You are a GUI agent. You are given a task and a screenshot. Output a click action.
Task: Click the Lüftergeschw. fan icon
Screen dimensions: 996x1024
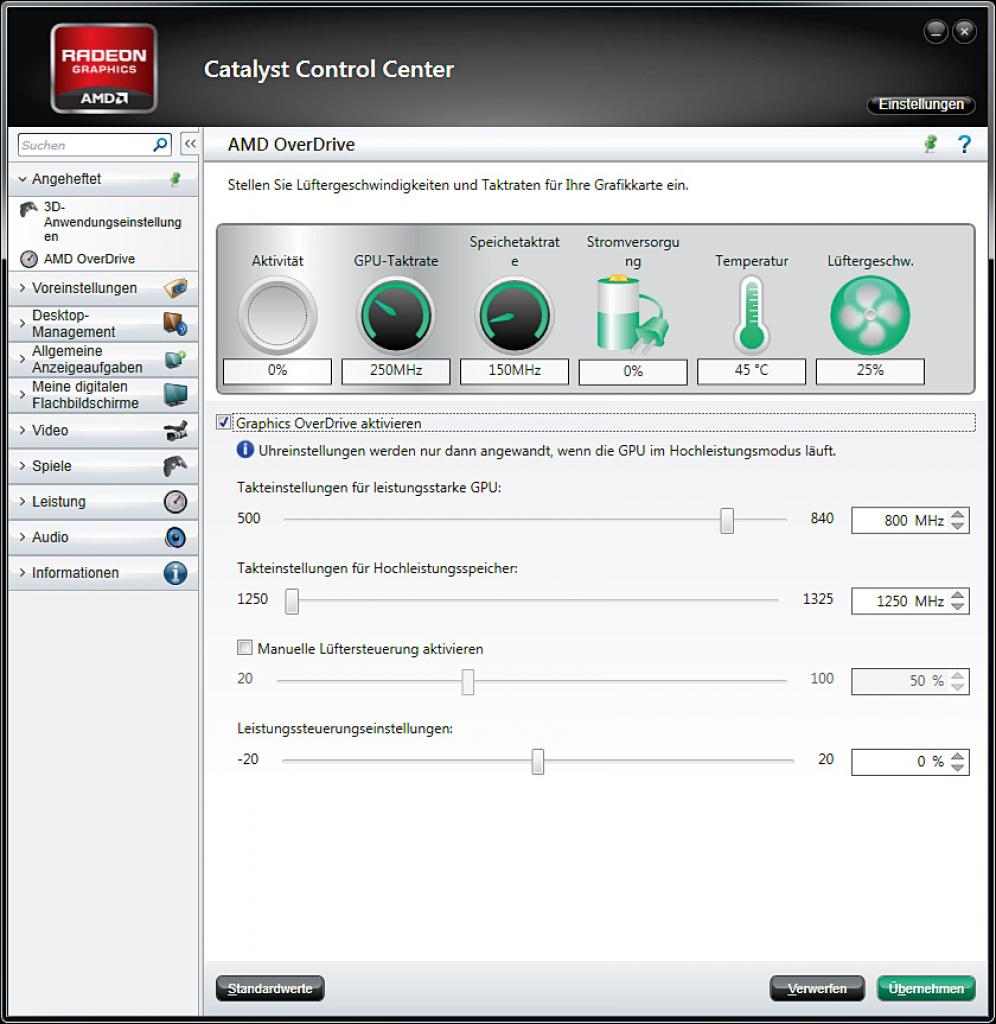870,315
